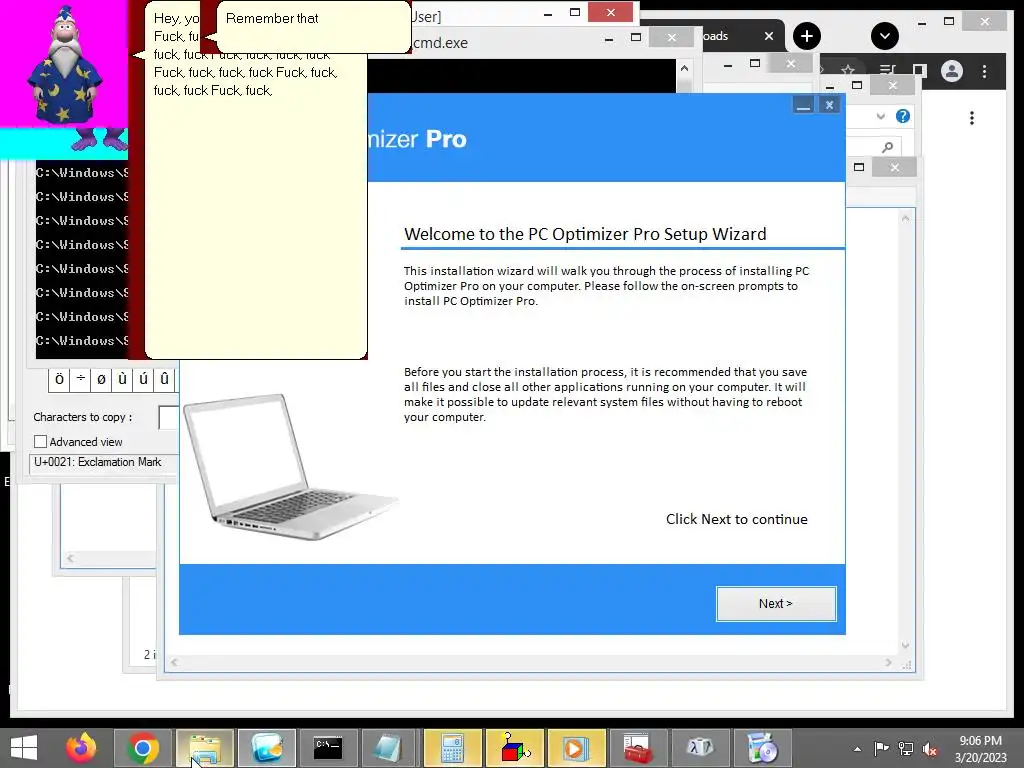The width and height of the screenshot is (1024, 768).
Task: Open Downloads page more actions menu
Action: (972, 118)
